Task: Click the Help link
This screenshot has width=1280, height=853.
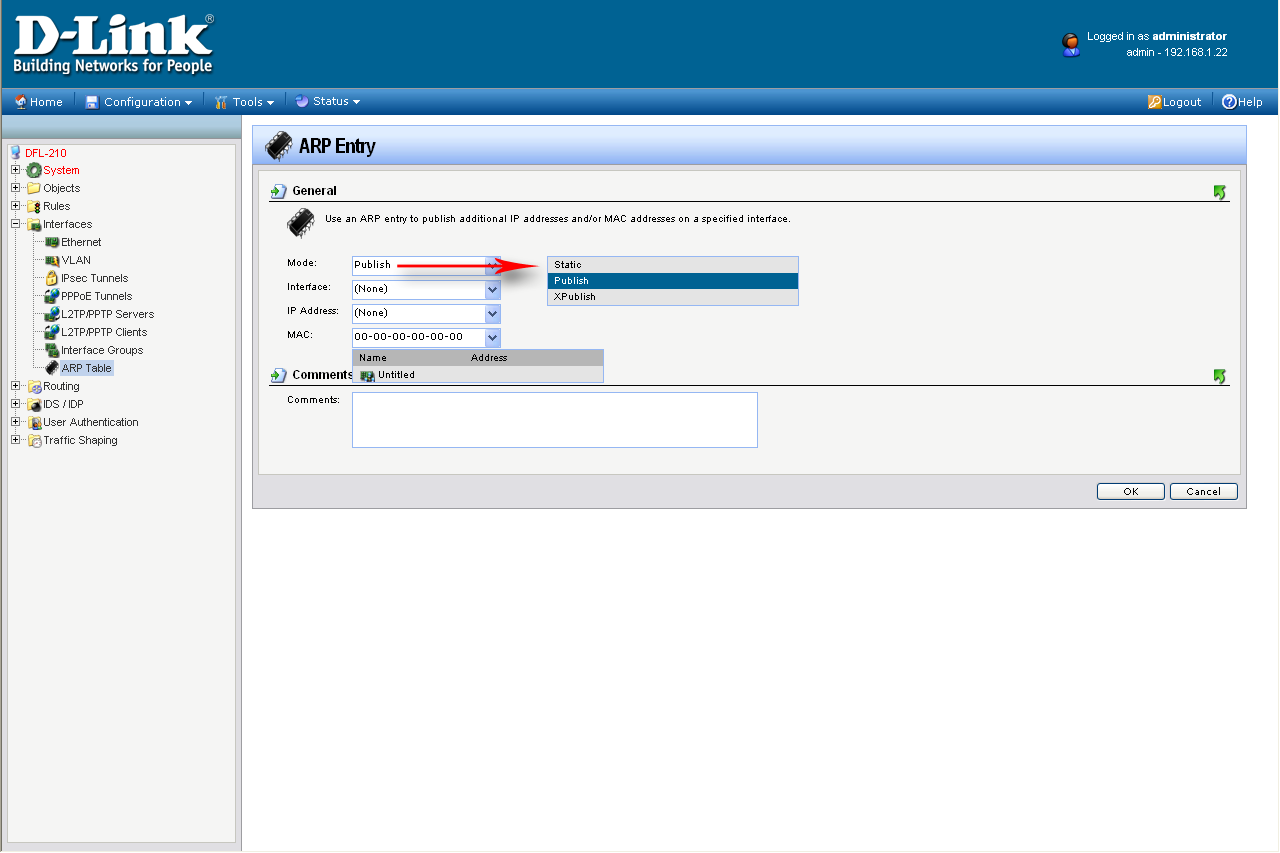Action: point(1250,102)
